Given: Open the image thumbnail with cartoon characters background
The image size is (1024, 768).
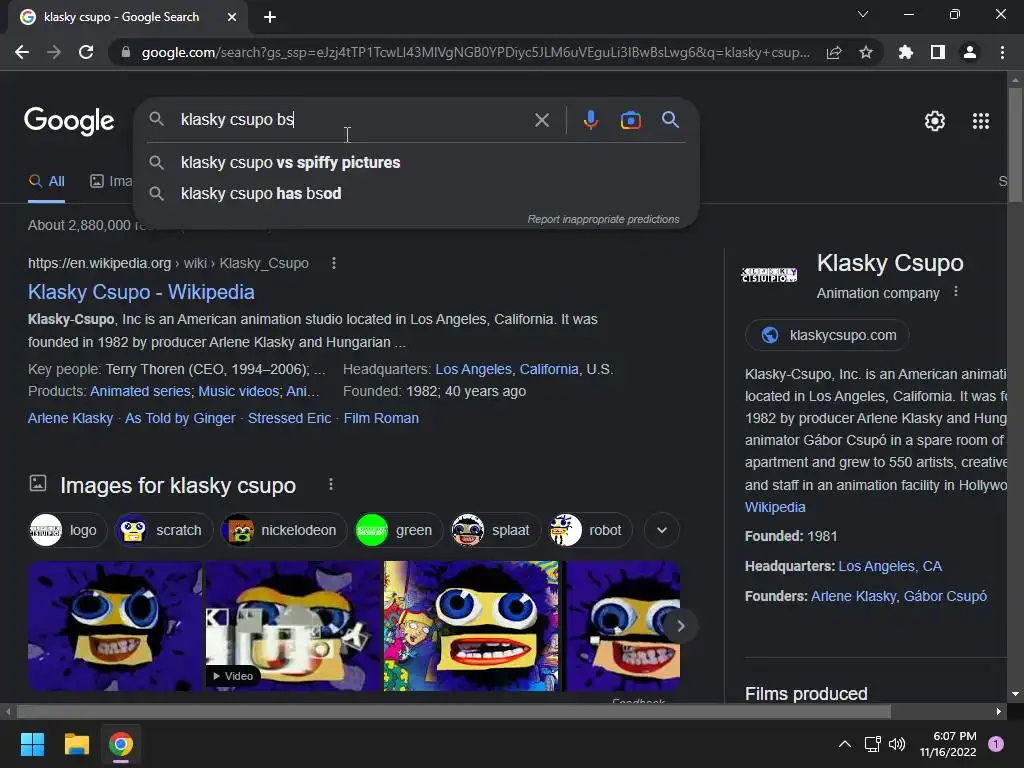Looking at the screenshot, I should 471,626.
